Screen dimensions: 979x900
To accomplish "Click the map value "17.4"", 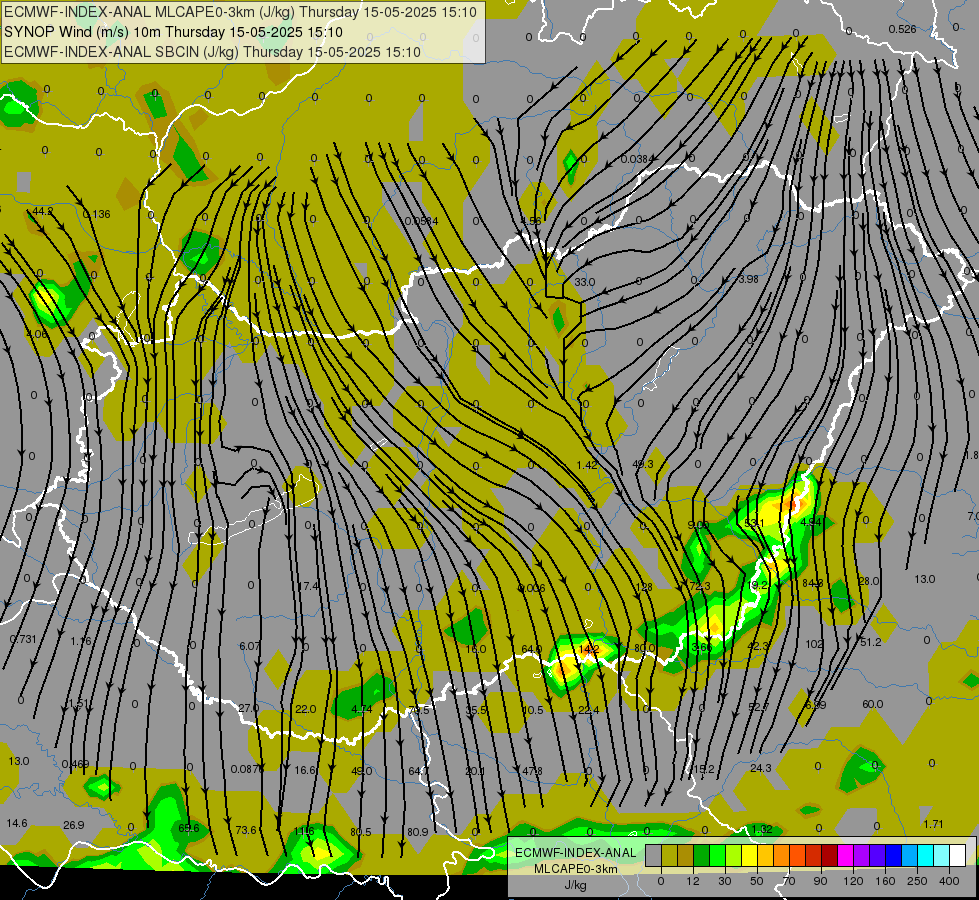I will coord(308,586).
